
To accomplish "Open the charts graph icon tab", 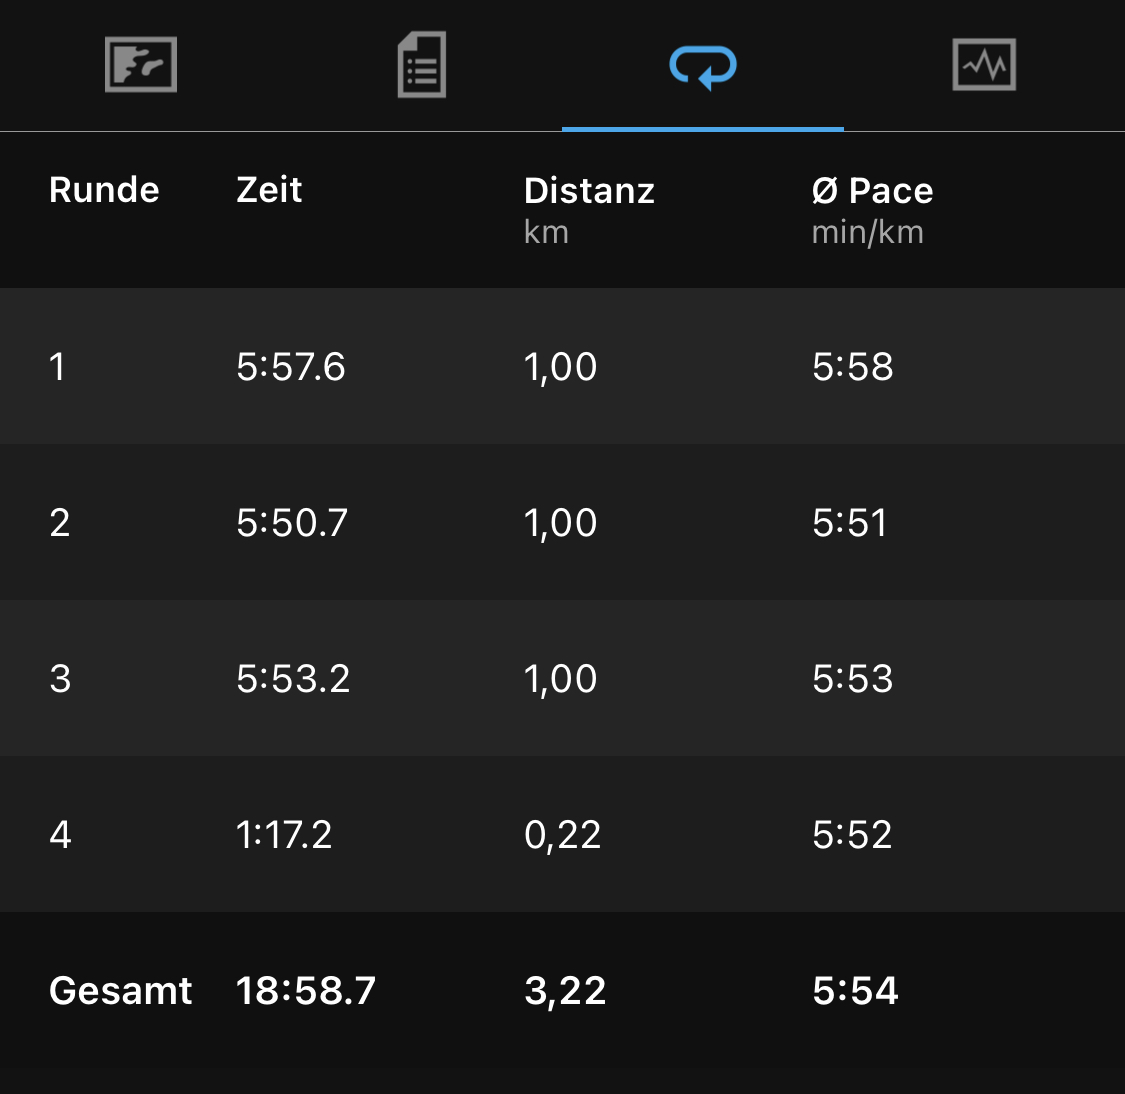I will point(984,65).
